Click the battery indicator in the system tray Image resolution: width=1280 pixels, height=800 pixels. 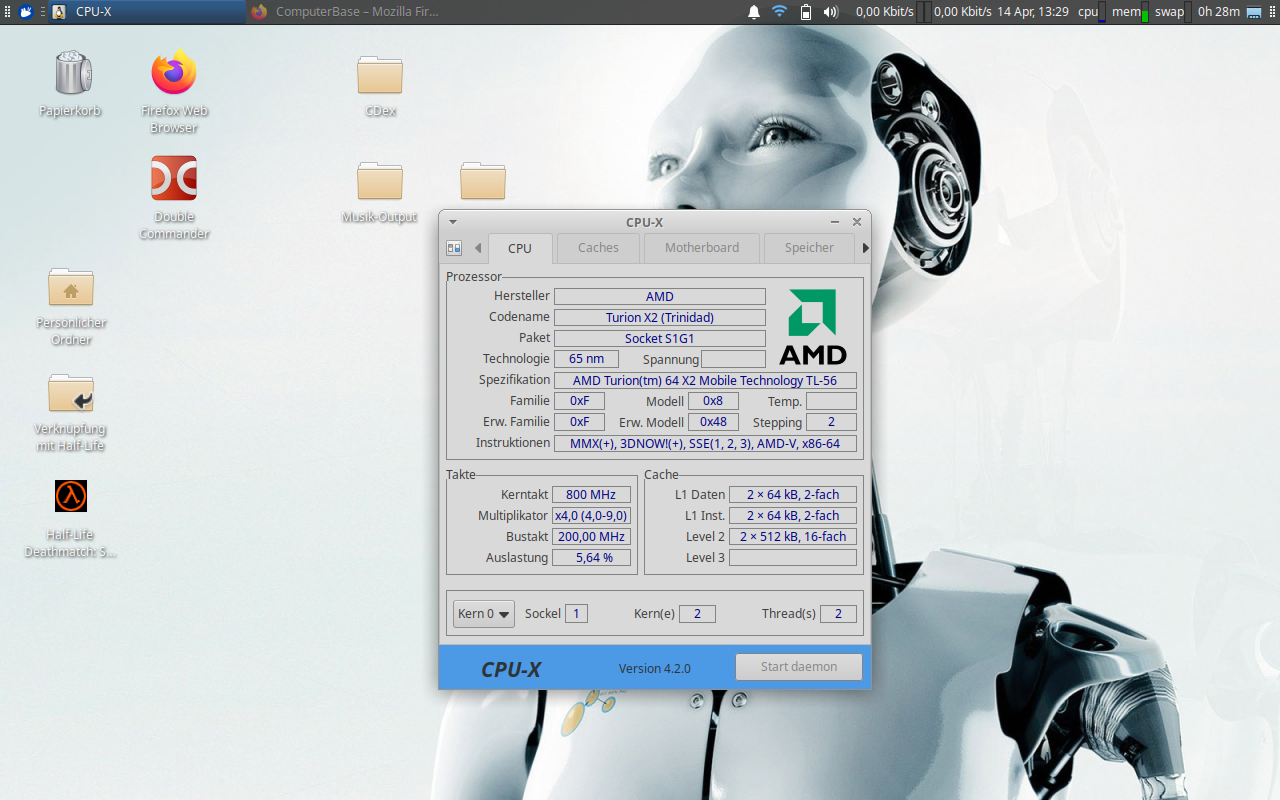(x=806, y=13)
